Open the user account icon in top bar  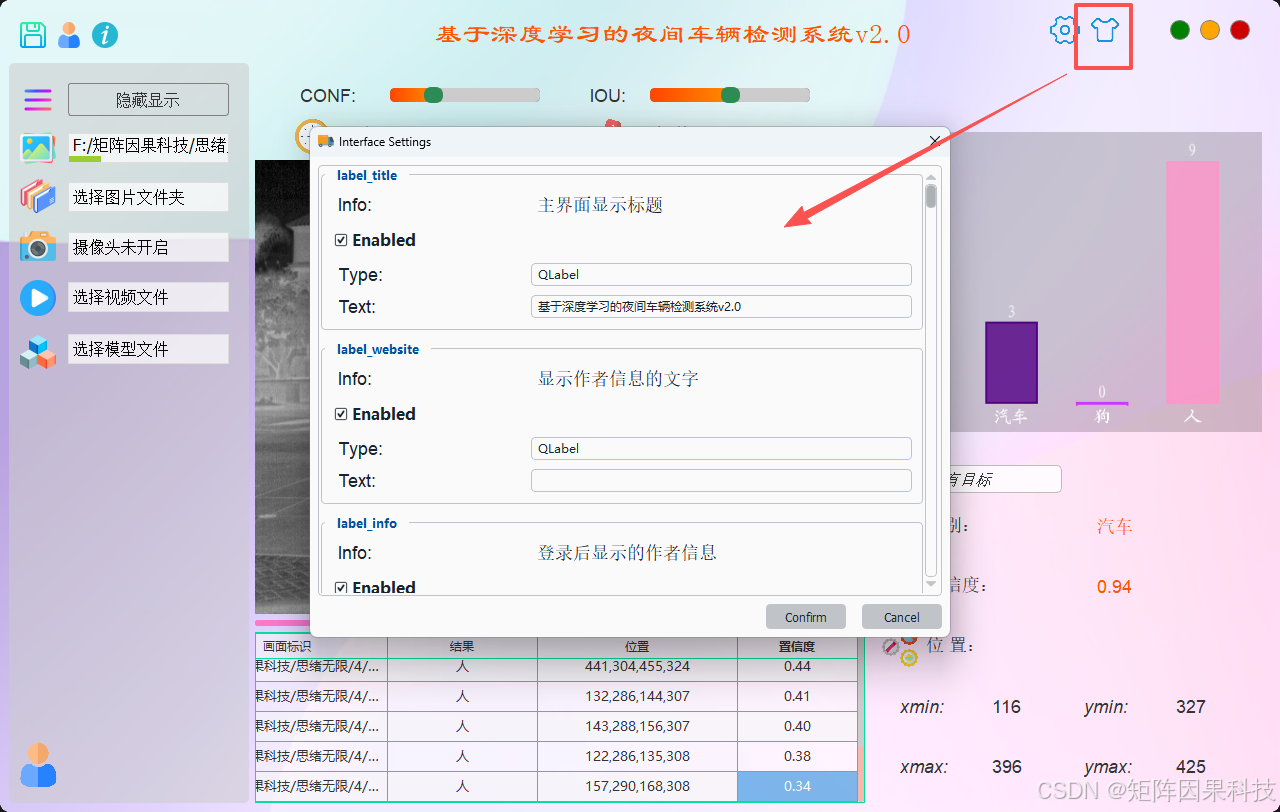(x=69, y=35)
